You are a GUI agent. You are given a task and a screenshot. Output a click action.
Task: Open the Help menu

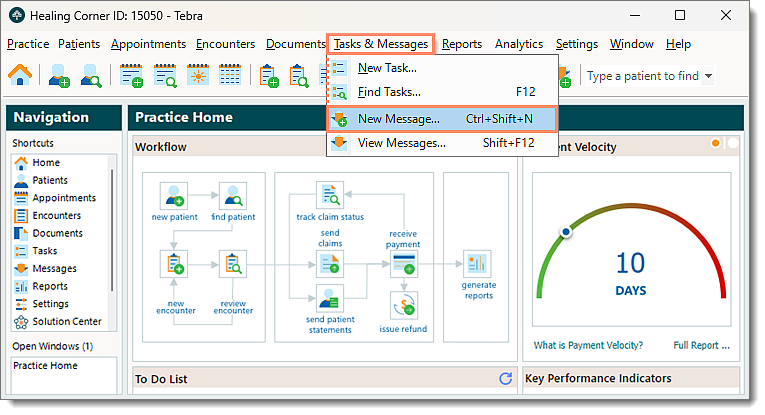tap(678, 44)
